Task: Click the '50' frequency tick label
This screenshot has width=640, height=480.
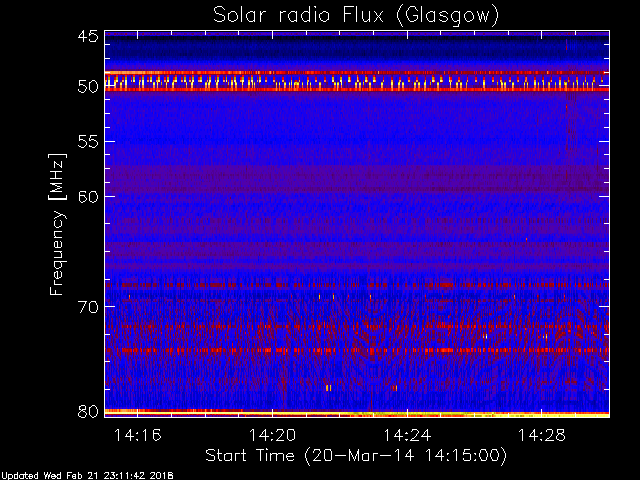Action: point(88,87)
